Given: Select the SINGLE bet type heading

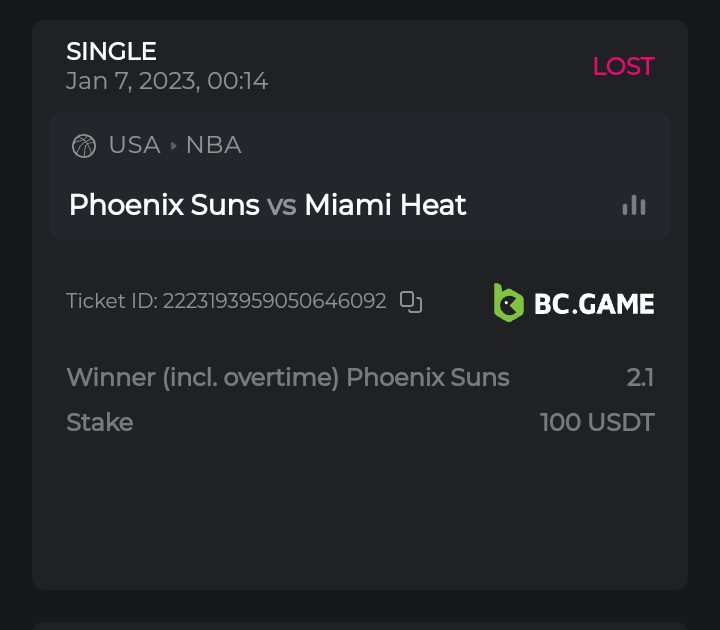Looking at the screenshot, I should tap(111, 51).
